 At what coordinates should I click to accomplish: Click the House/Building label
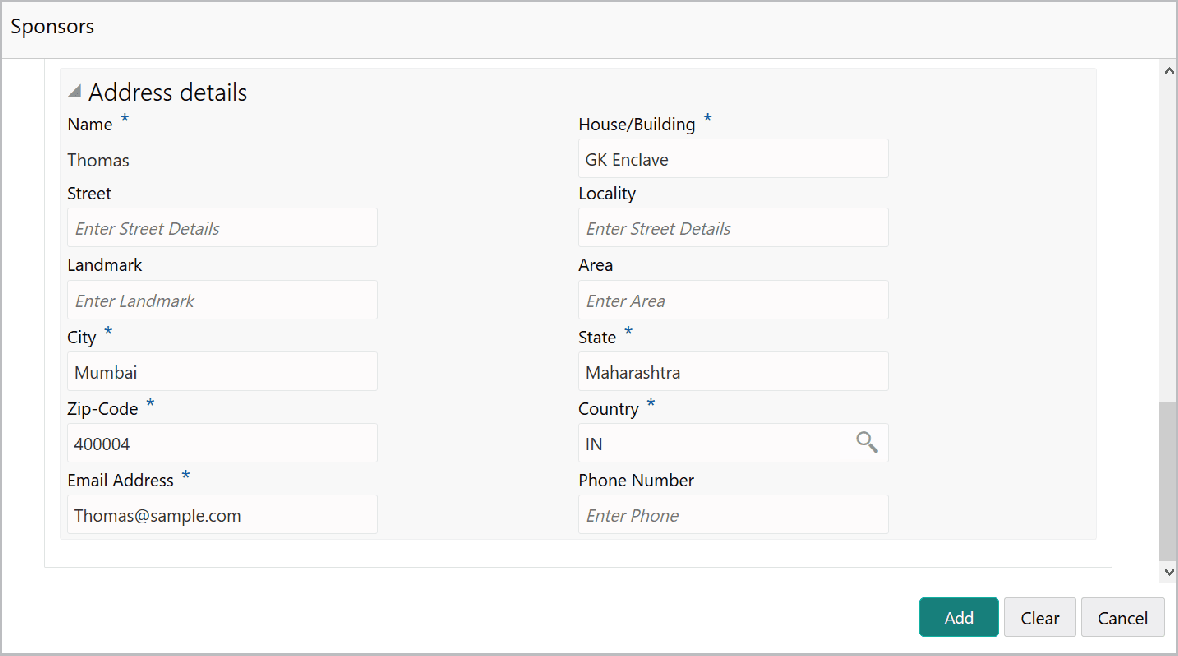[636, 124]
